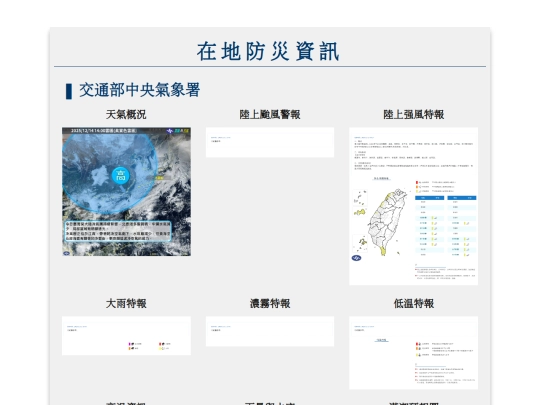Click the weather summary text box on satellite image
Viewport: 540px width, 405px height.
tap(118, 231)
